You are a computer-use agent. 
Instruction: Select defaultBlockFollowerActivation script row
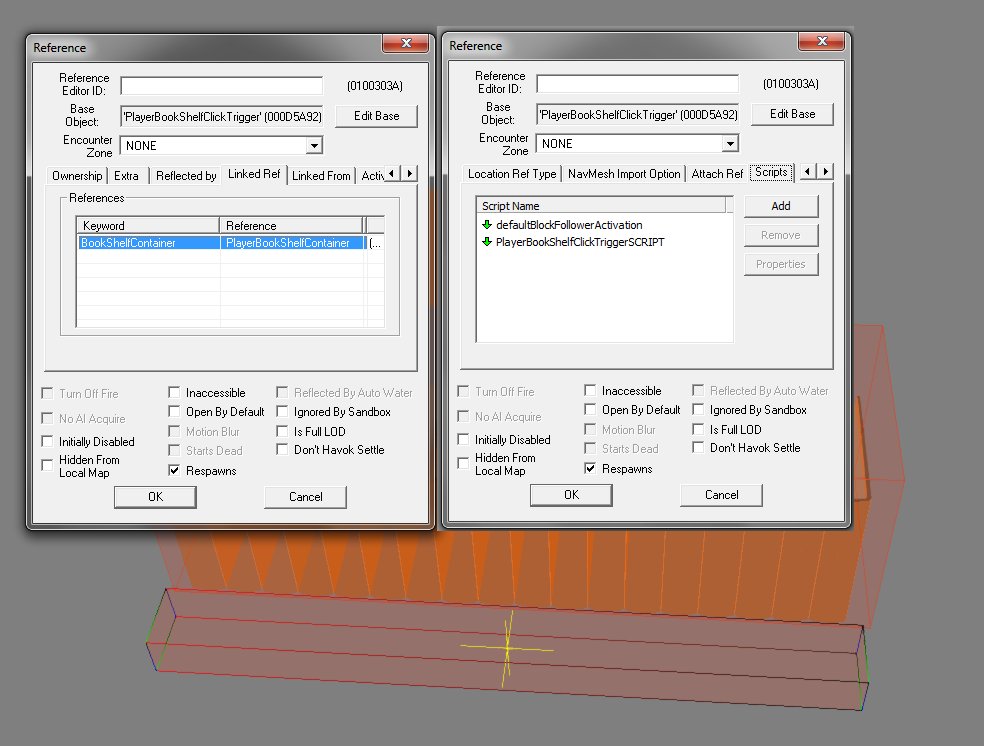coord(604,225)
